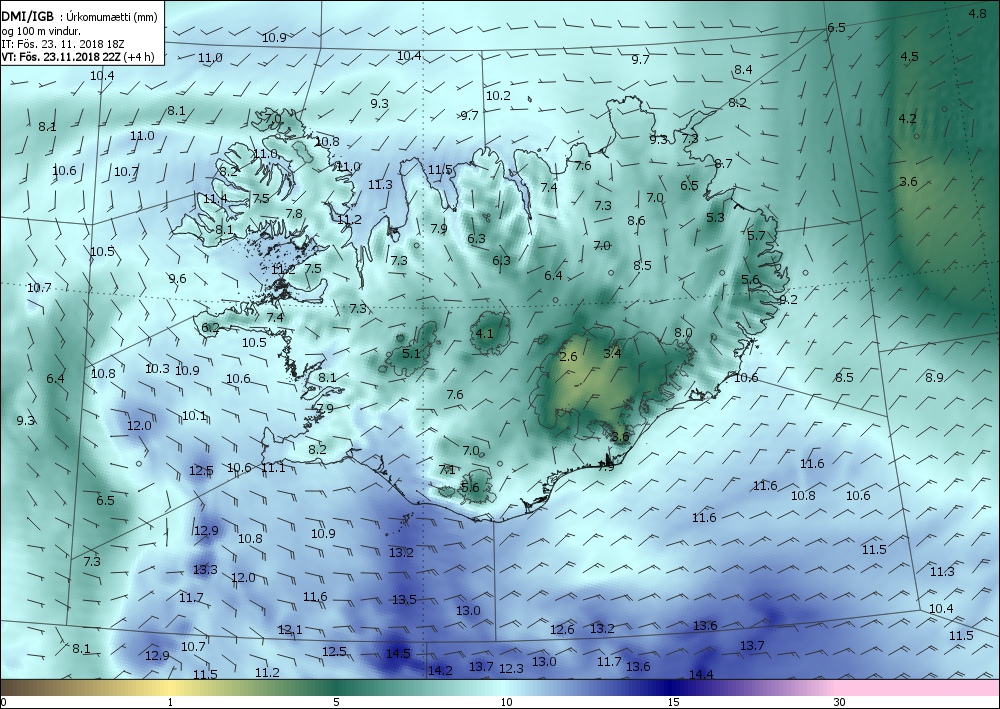Click the 10.3 value on the map

tap(157, 369)
